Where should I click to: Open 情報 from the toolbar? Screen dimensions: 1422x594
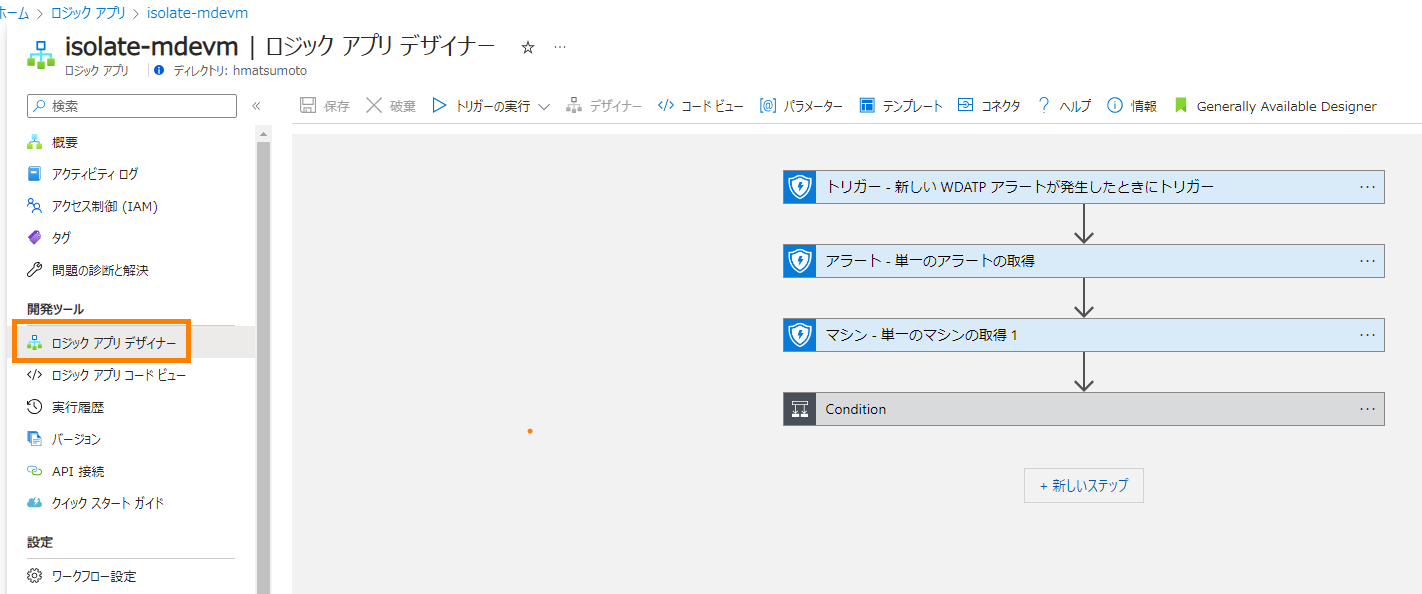pos(1132,106)
